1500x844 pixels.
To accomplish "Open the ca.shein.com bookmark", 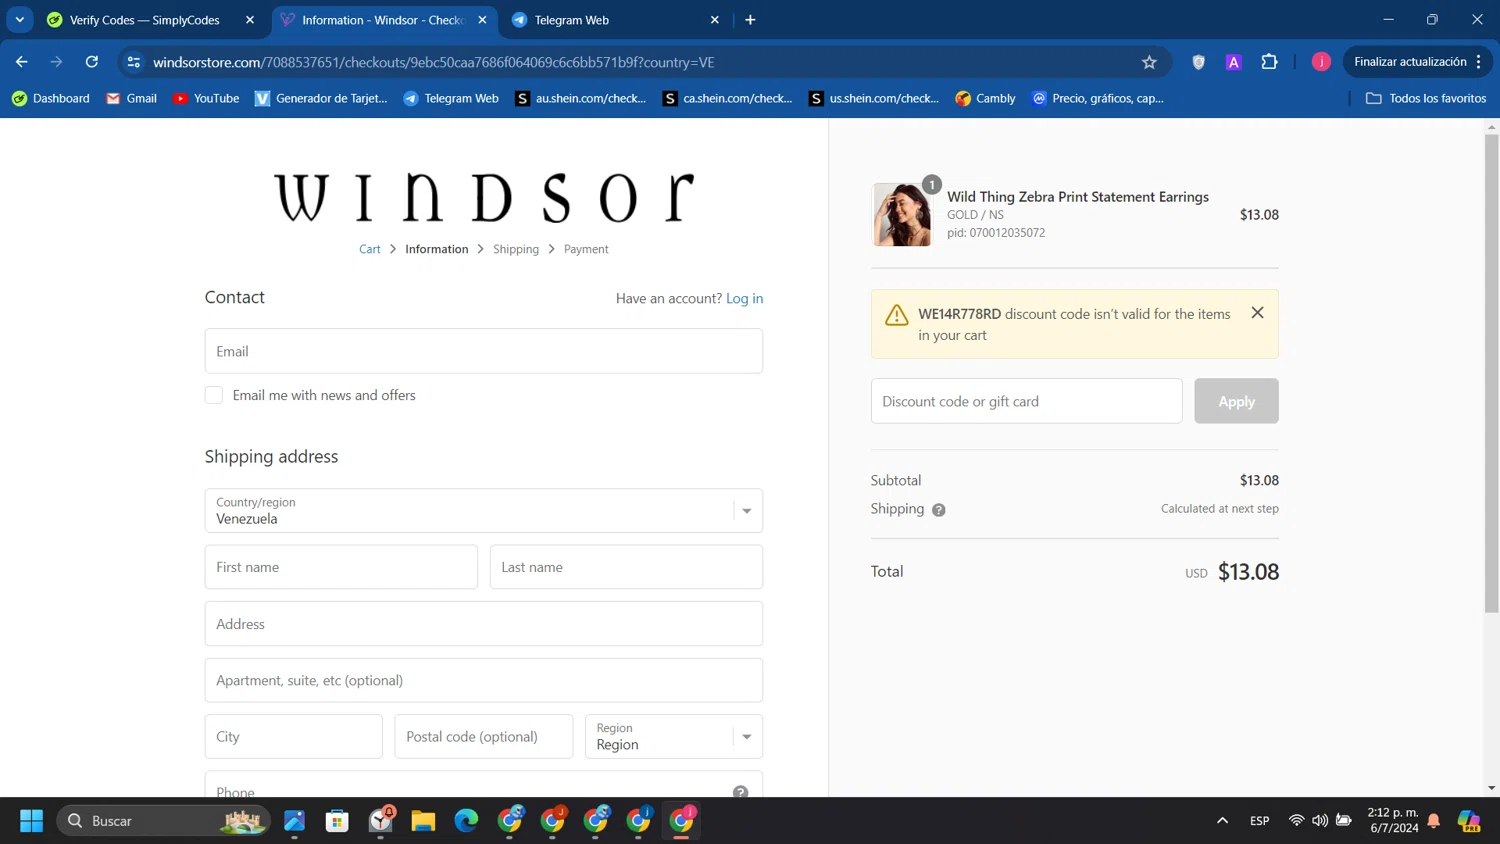I will 728,98.
